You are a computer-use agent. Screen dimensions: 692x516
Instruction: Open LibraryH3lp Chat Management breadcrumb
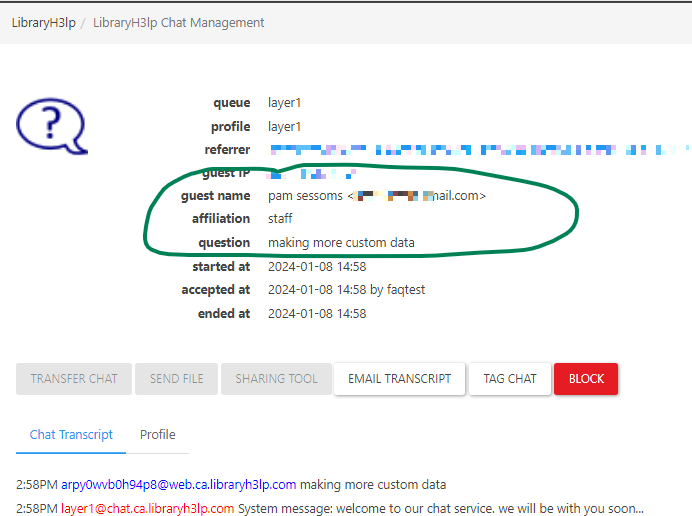pos(178,23)
